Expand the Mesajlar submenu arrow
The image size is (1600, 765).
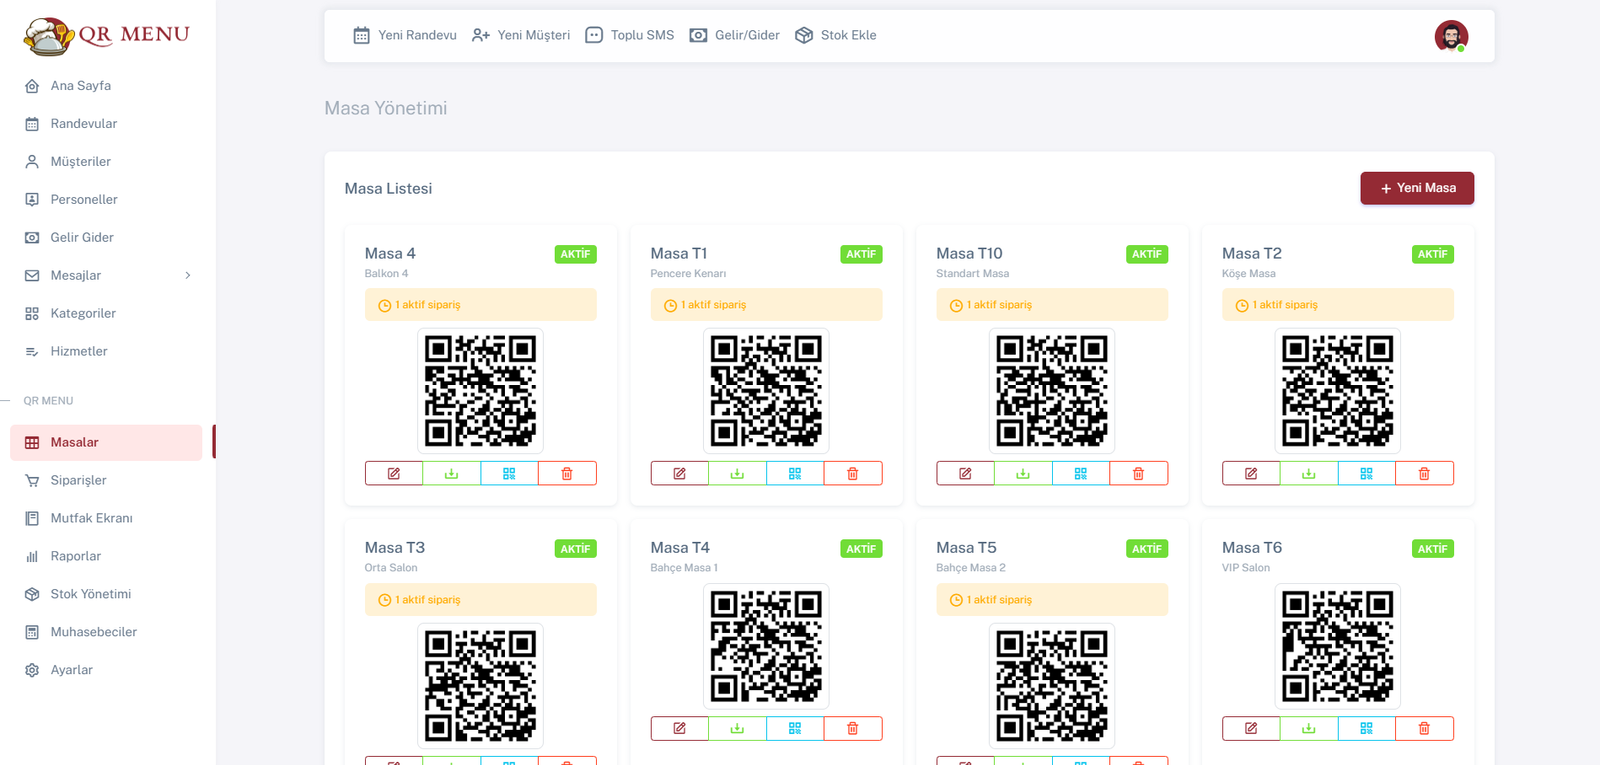coord(188,275)
